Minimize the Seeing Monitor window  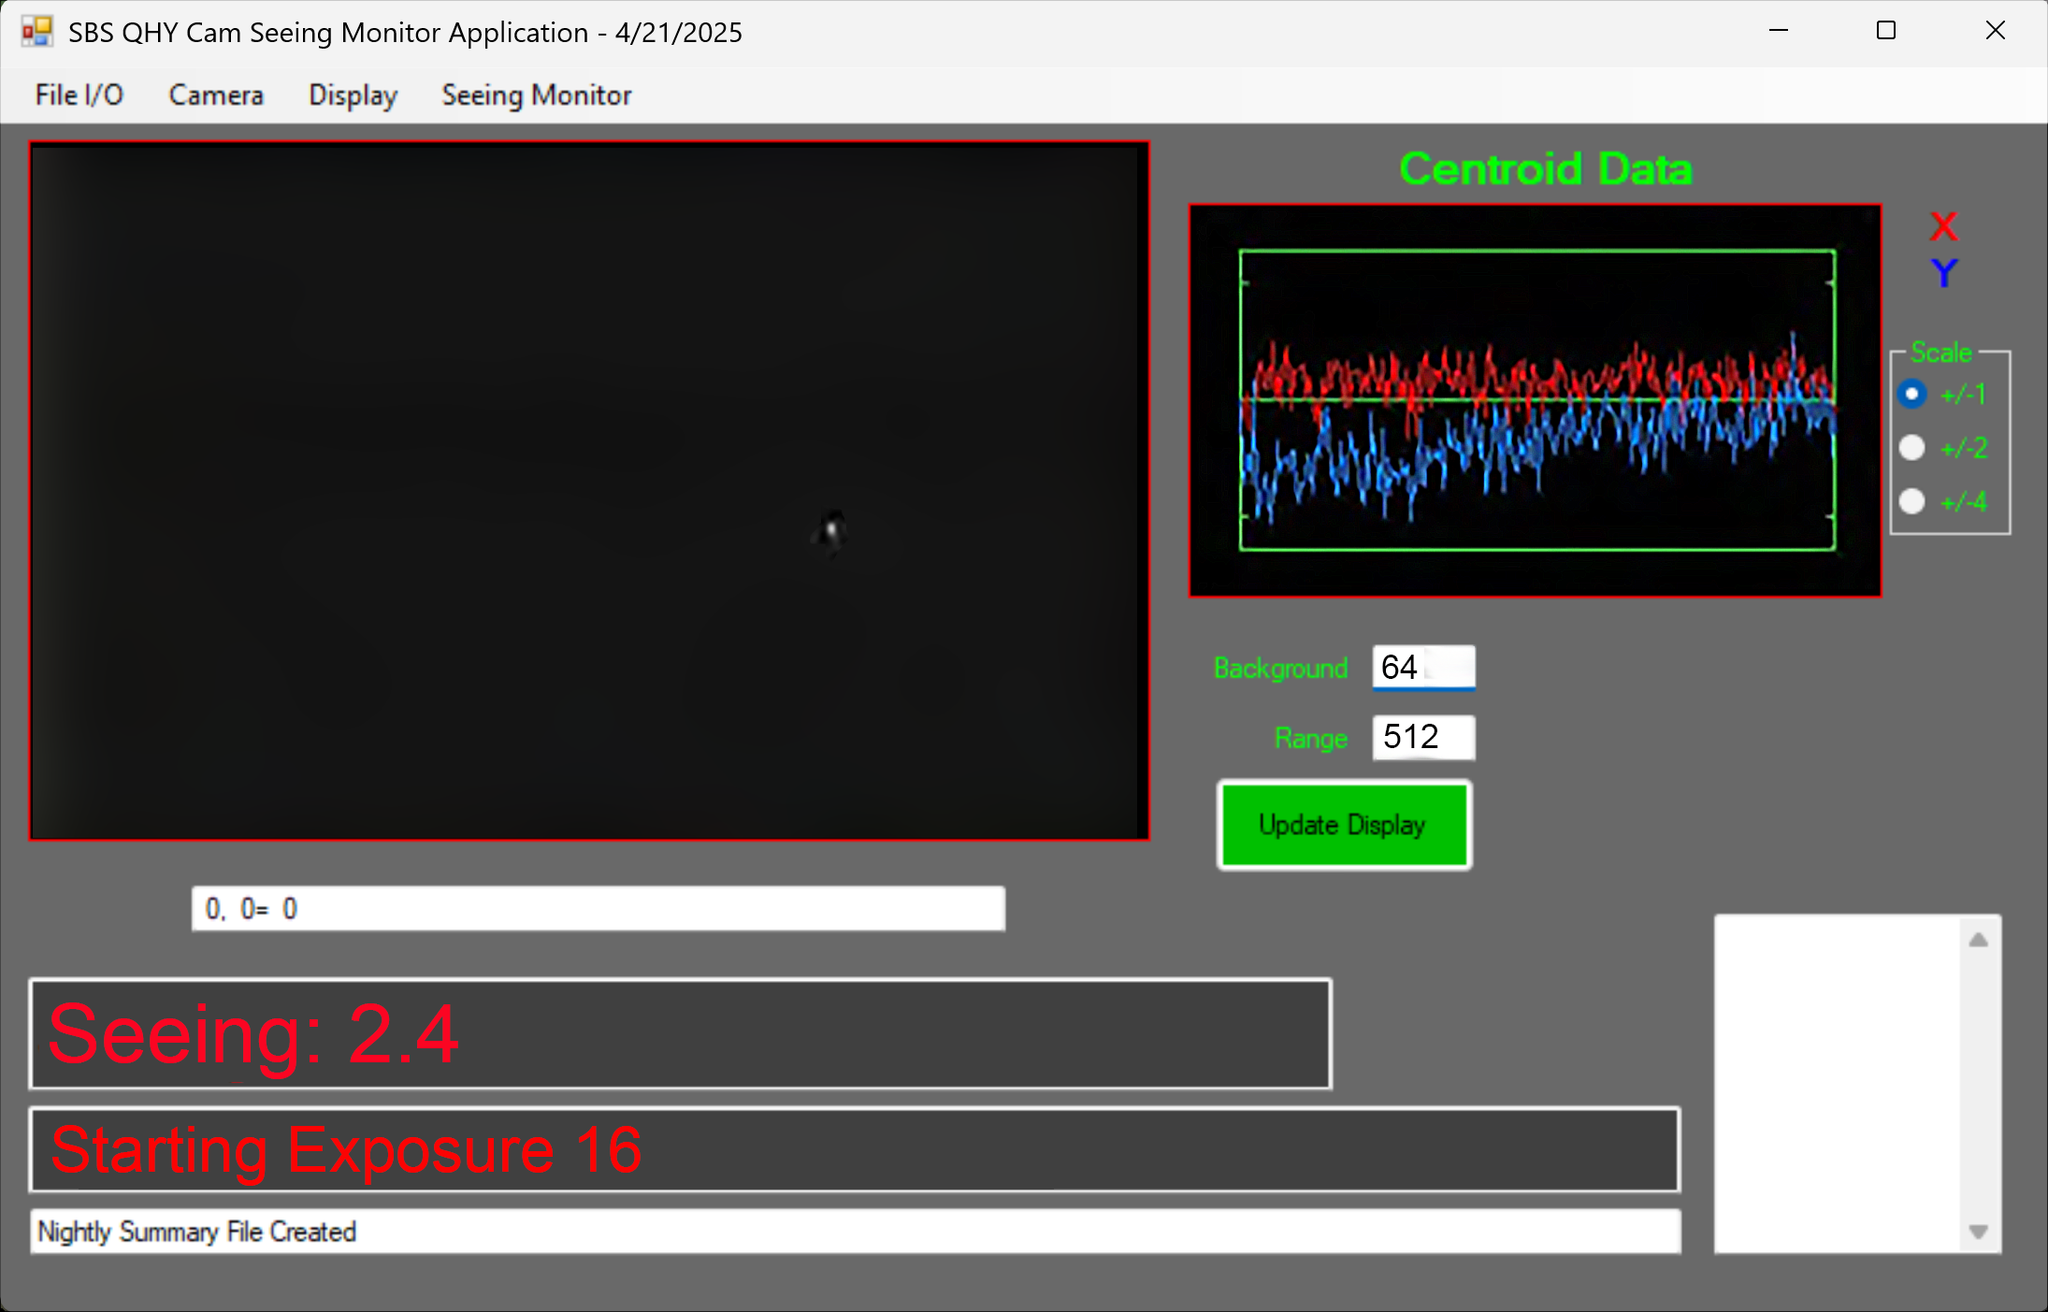(x=1778, y=31)
